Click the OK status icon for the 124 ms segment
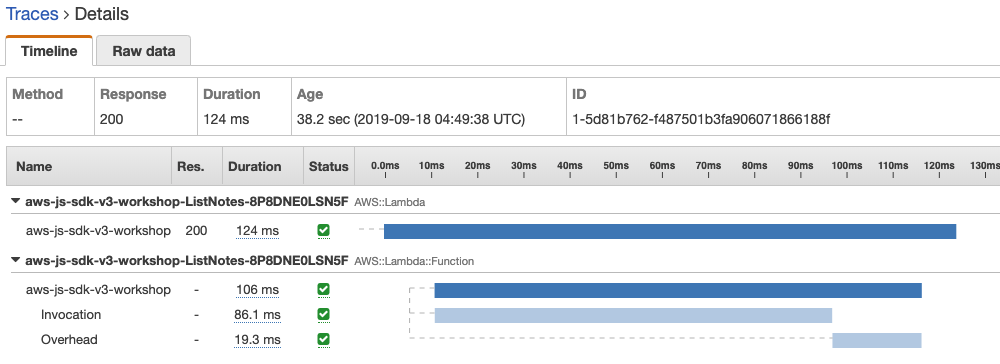The width and height of the screenshot is (1000, 364). click(x=323, y=231)
